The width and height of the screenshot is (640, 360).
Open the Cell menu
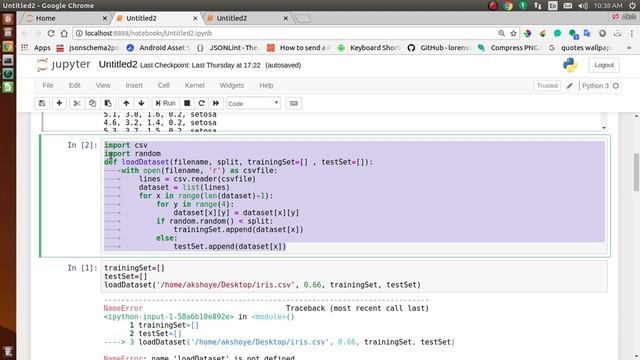pyautogui.click(x=164, y=85)
